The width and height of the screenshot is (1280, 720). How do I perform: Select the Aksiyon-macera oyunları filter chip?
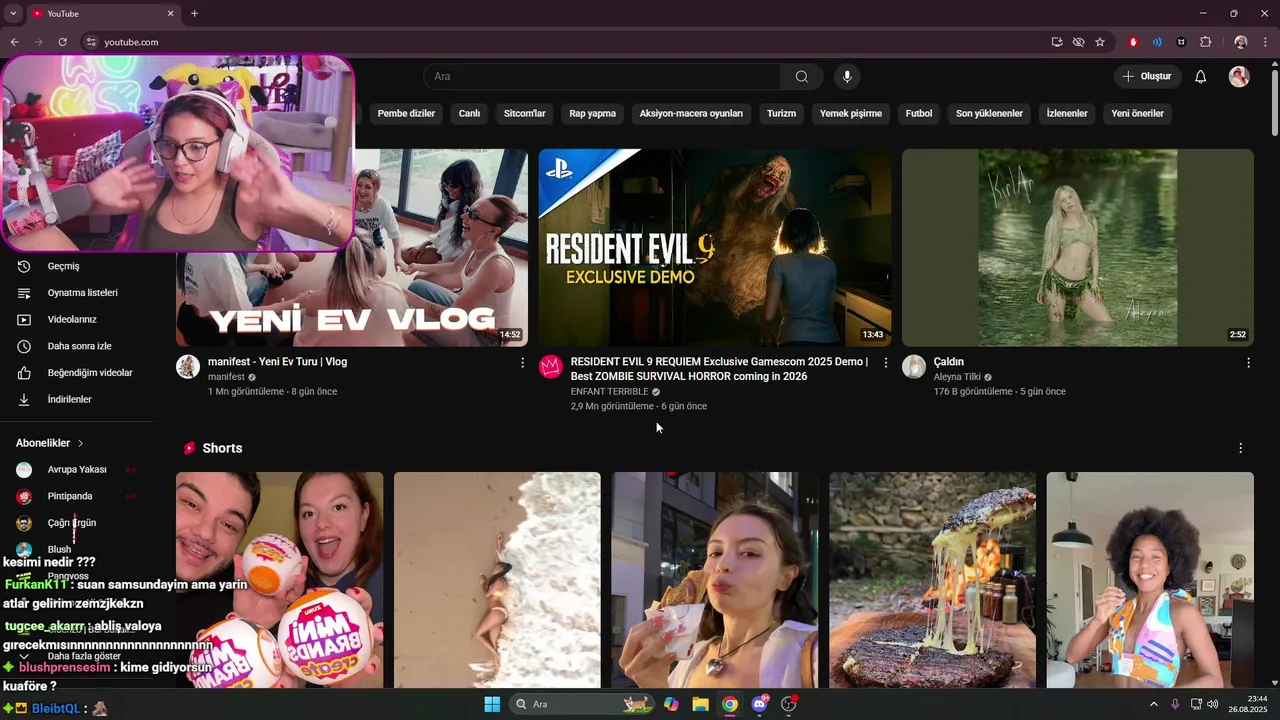(691, 113)
